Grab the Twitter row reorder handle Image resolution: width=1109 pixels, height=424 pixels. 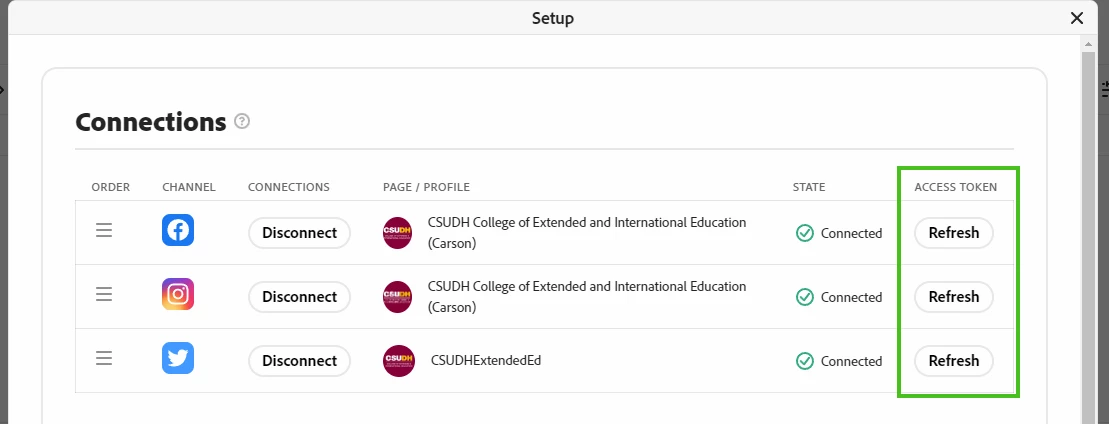click(x=104, y=358)
